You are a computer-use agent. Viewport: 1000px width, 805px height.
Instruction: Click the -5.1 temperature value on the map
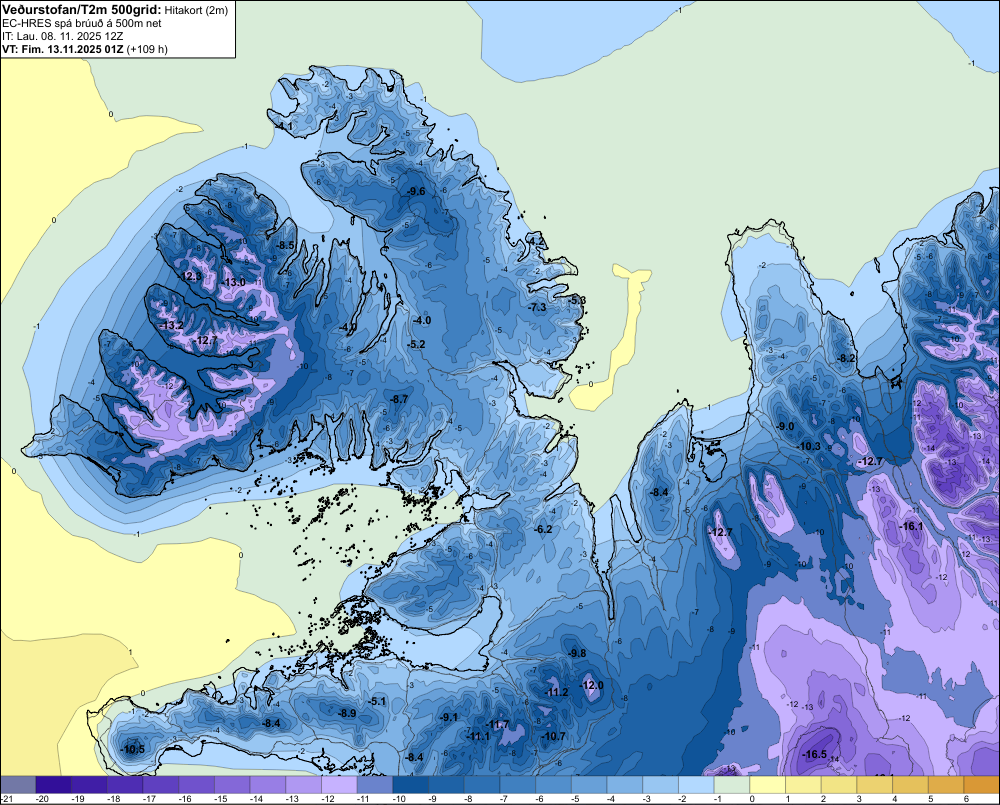pyautogui.click(x=377, y=701)
